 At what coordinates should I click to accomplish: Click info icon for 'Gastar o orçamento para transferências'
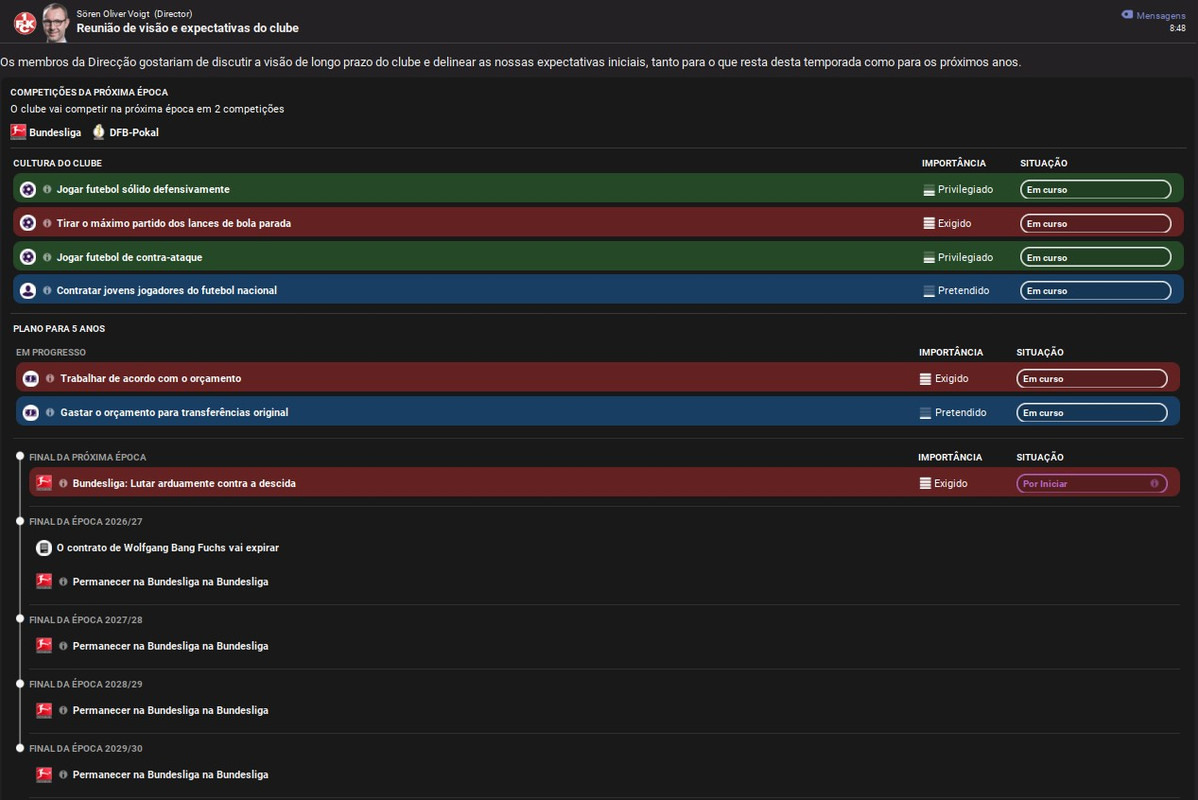[50, 412]
